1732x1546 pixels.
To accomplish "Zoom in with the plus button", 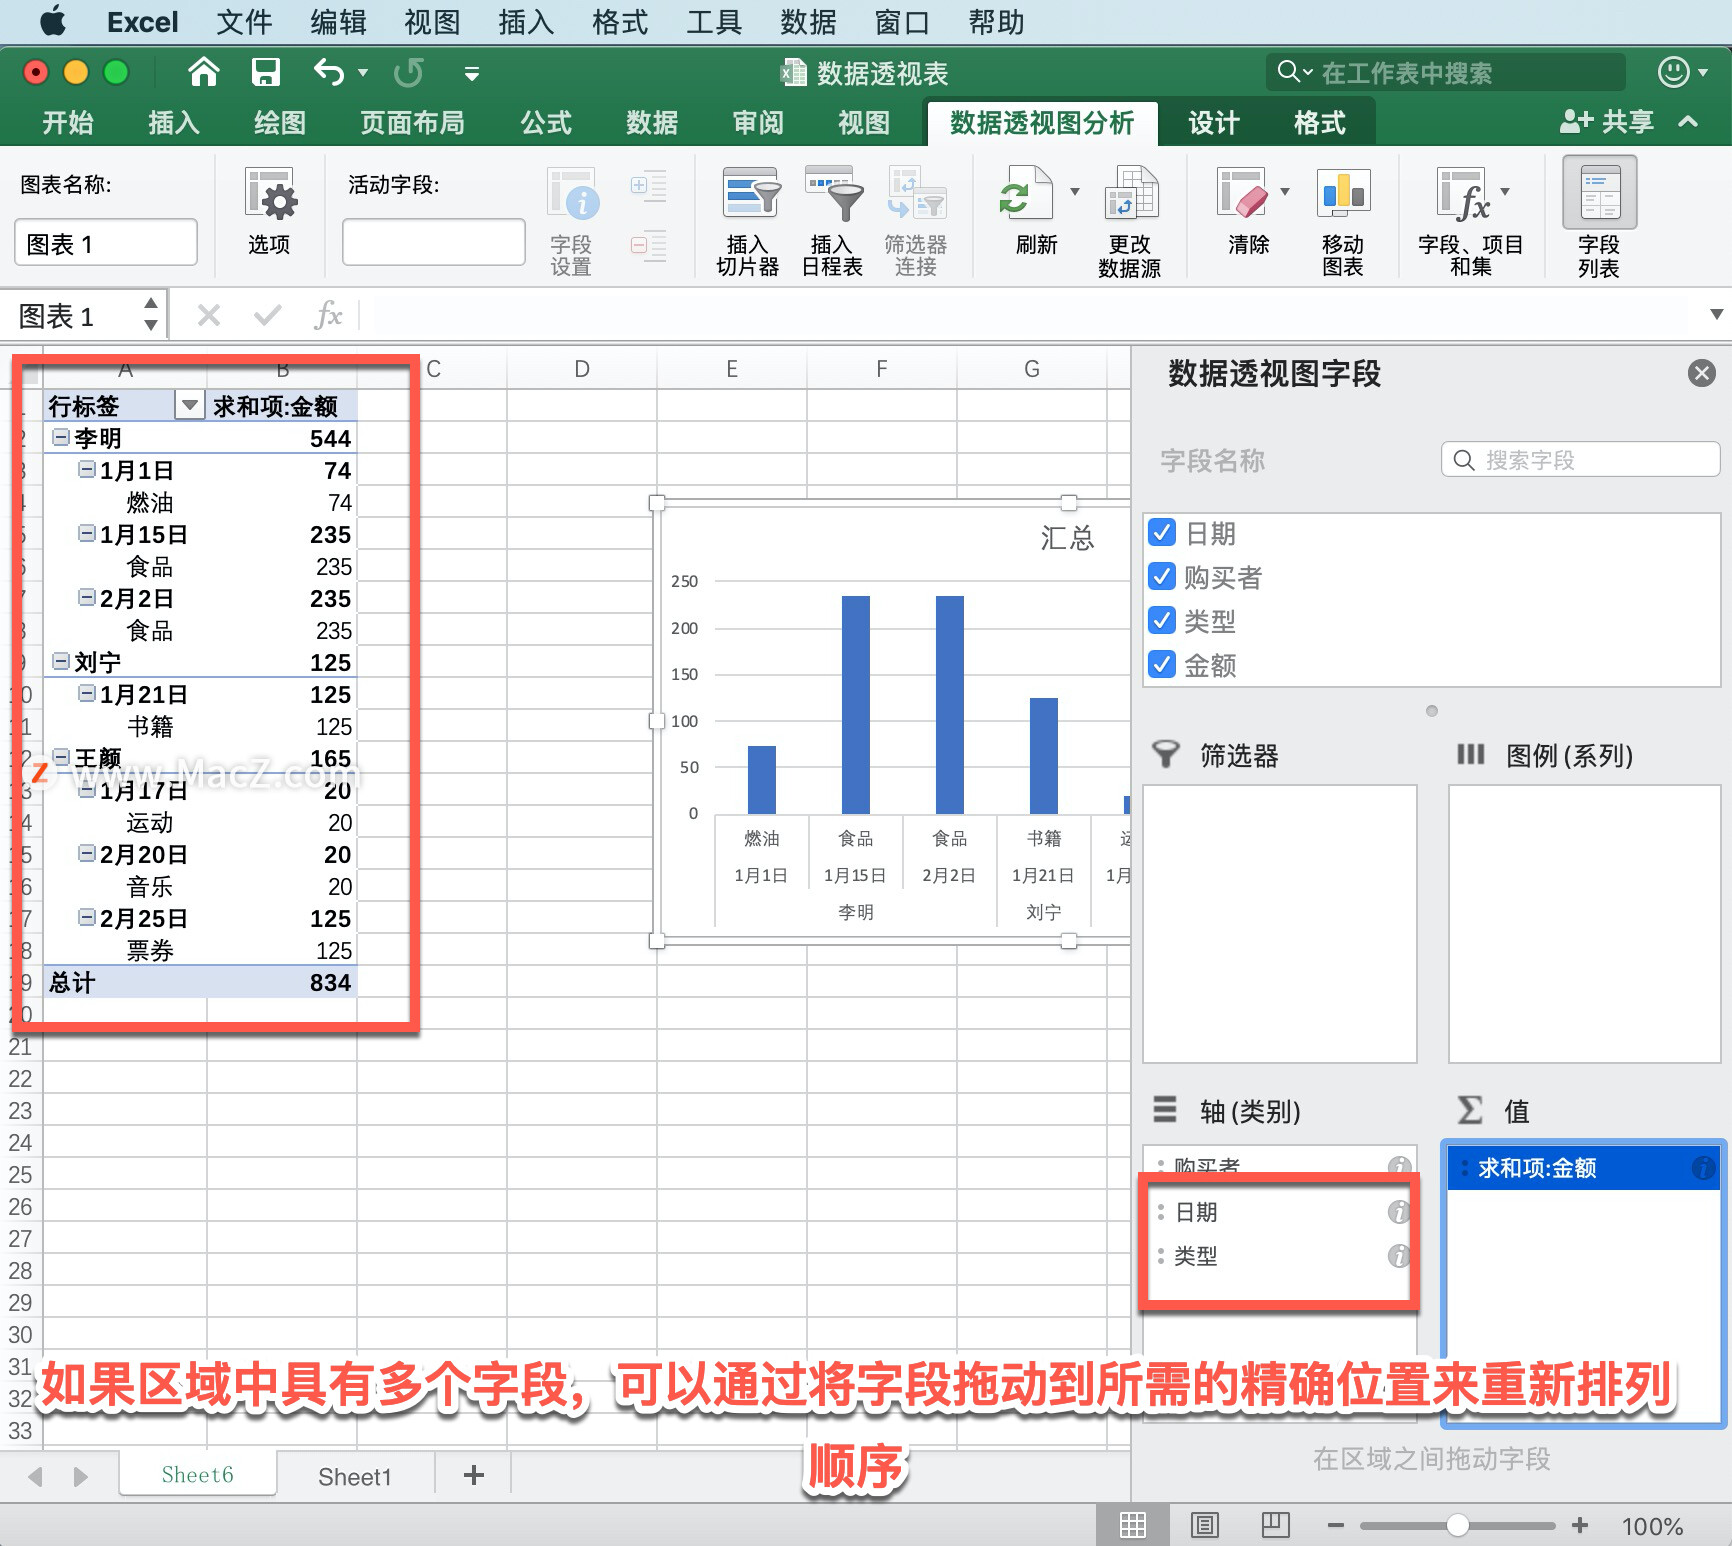I will tap(1580, 1525).
